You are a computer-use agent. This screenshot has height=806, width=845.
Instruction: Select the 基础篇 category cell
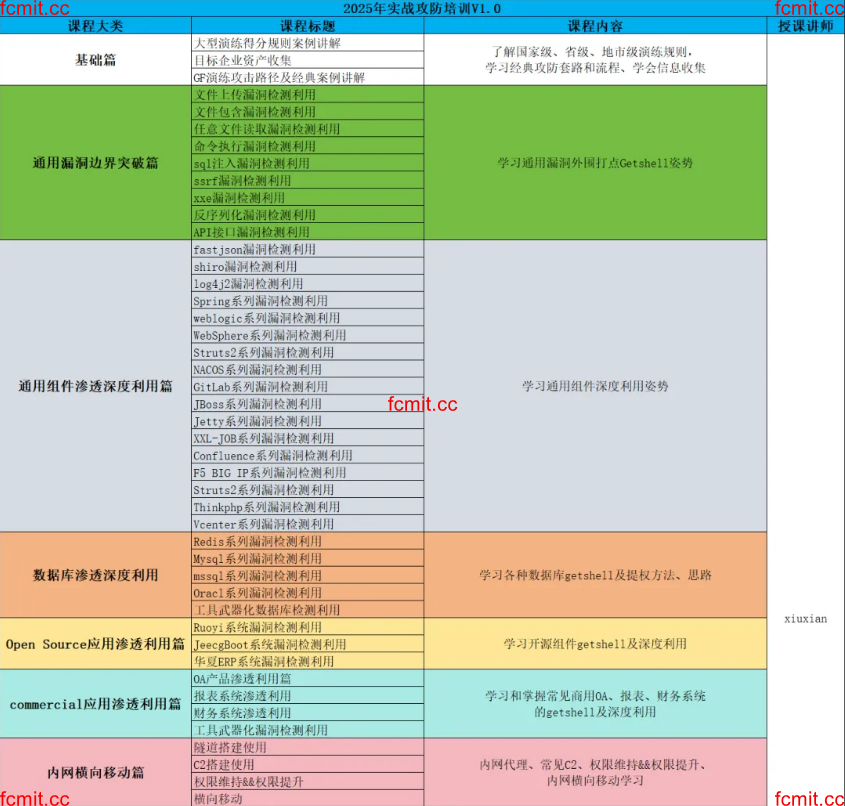pyautogui.click(x=95, y=60)
